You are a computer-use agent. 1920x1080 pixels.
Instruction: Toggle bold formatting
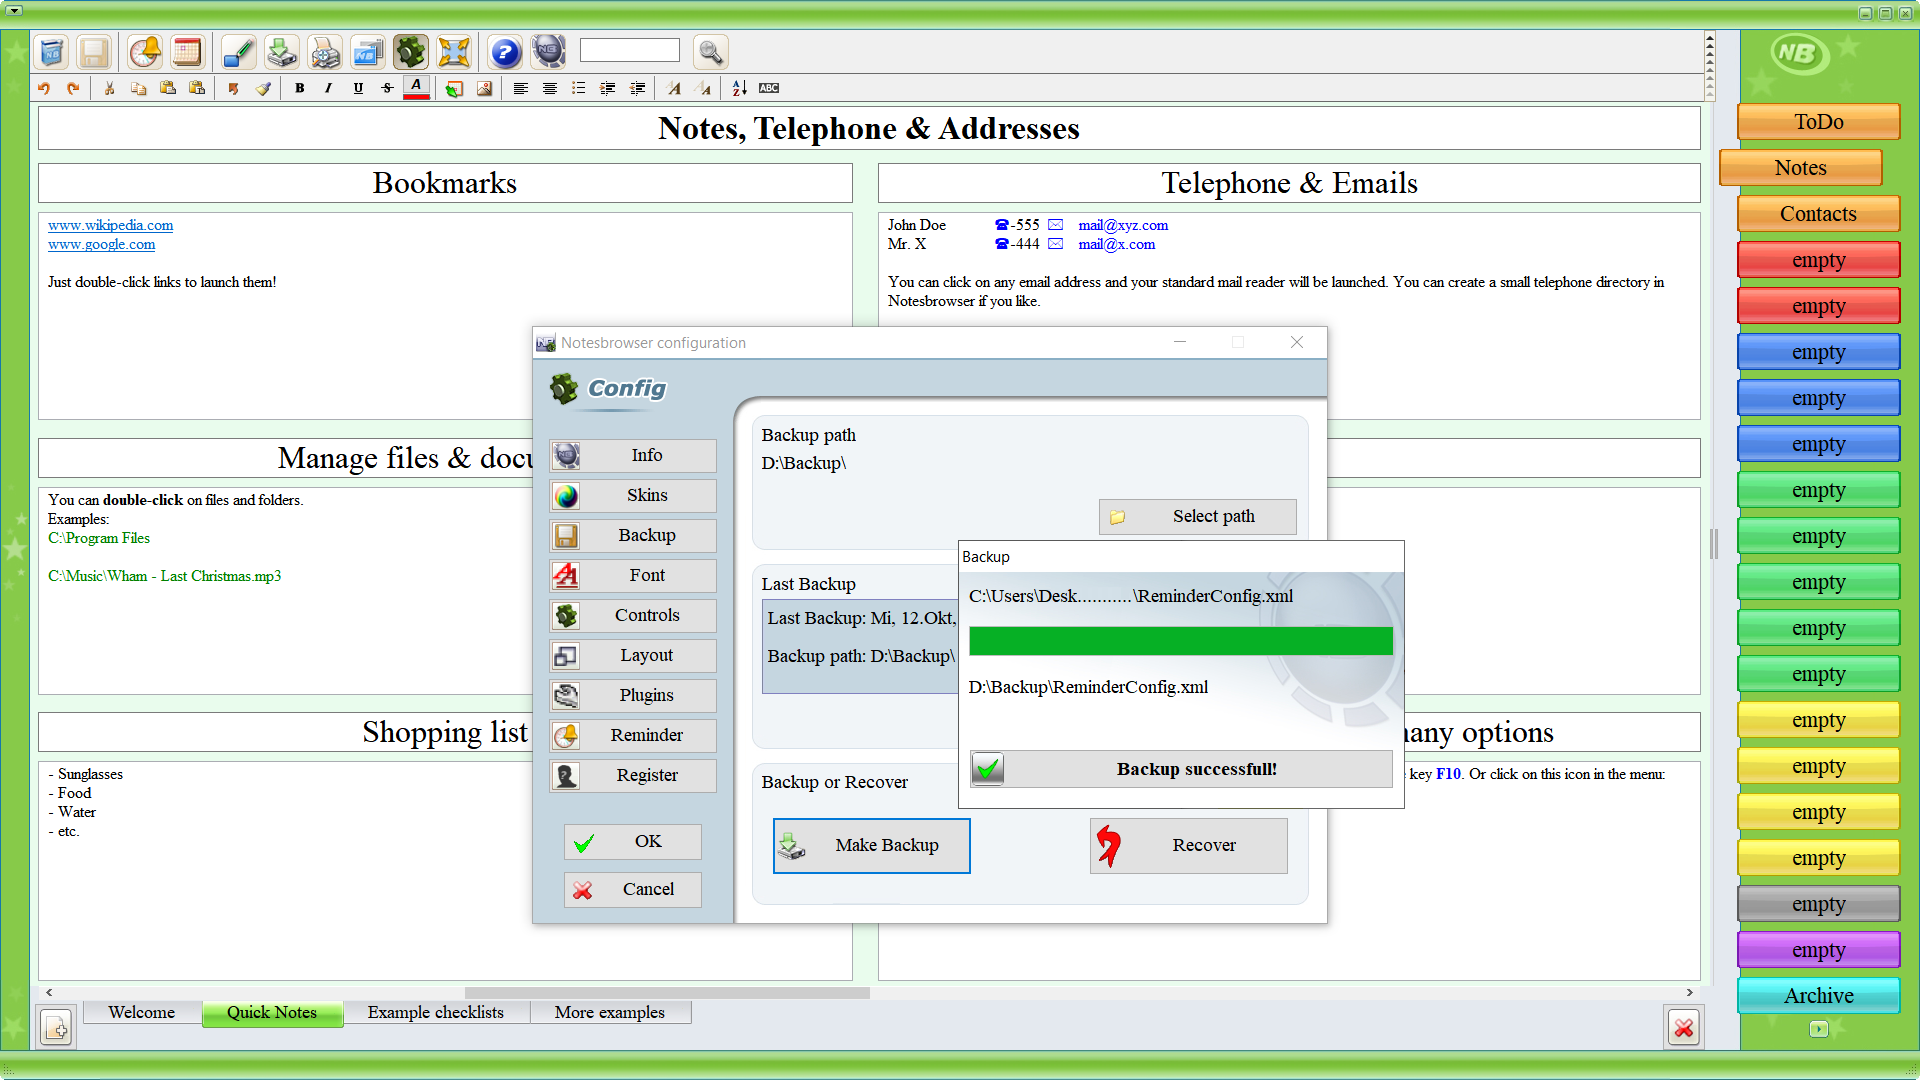tap(299, 88)
